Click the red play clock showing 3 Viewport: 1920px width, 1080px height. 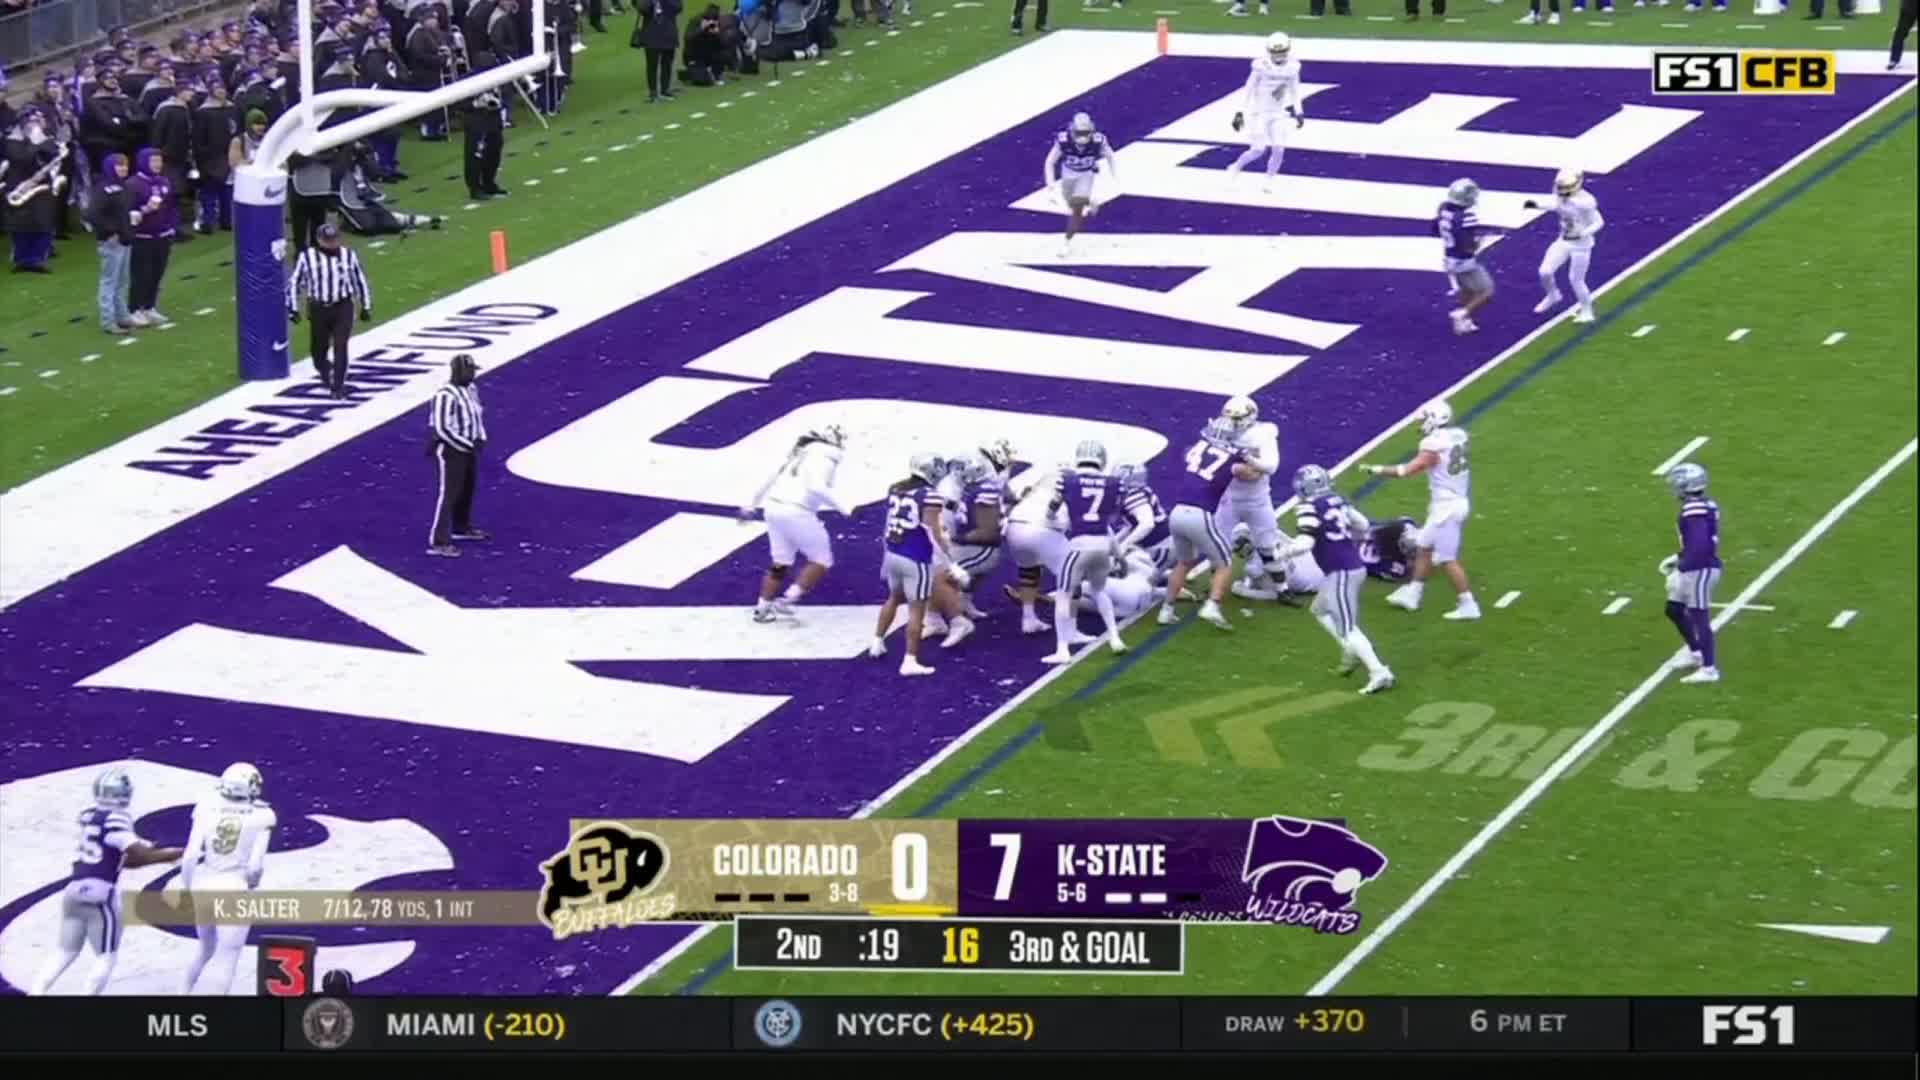[284, 969]
